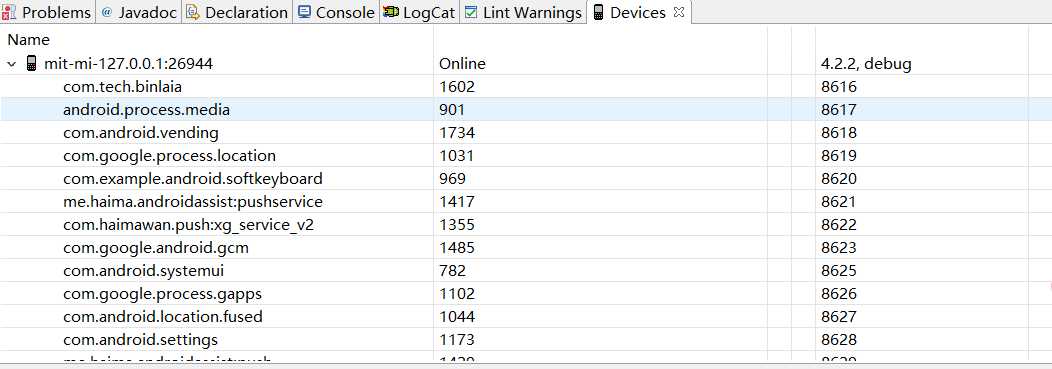Open the LogCat tab

420,12
